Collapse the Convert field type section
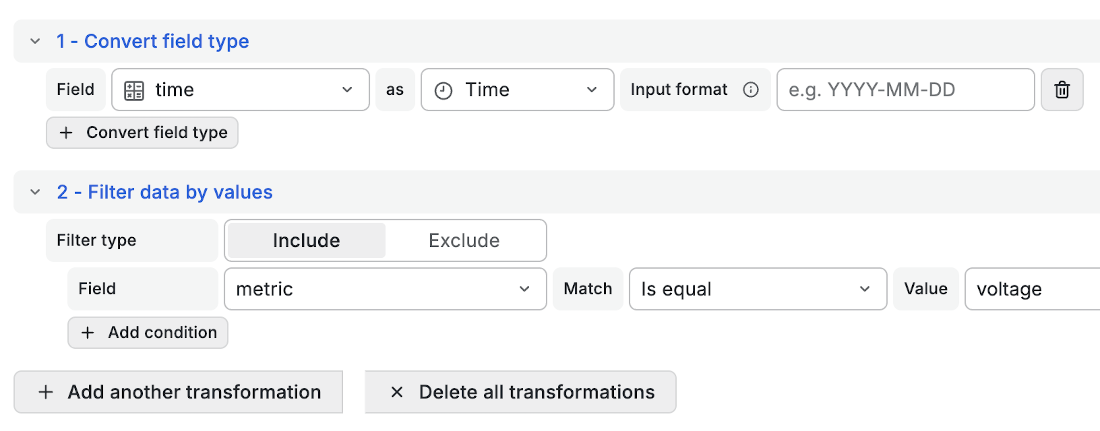The height and width of the screenshot is (431, 1100). (35, 41)
